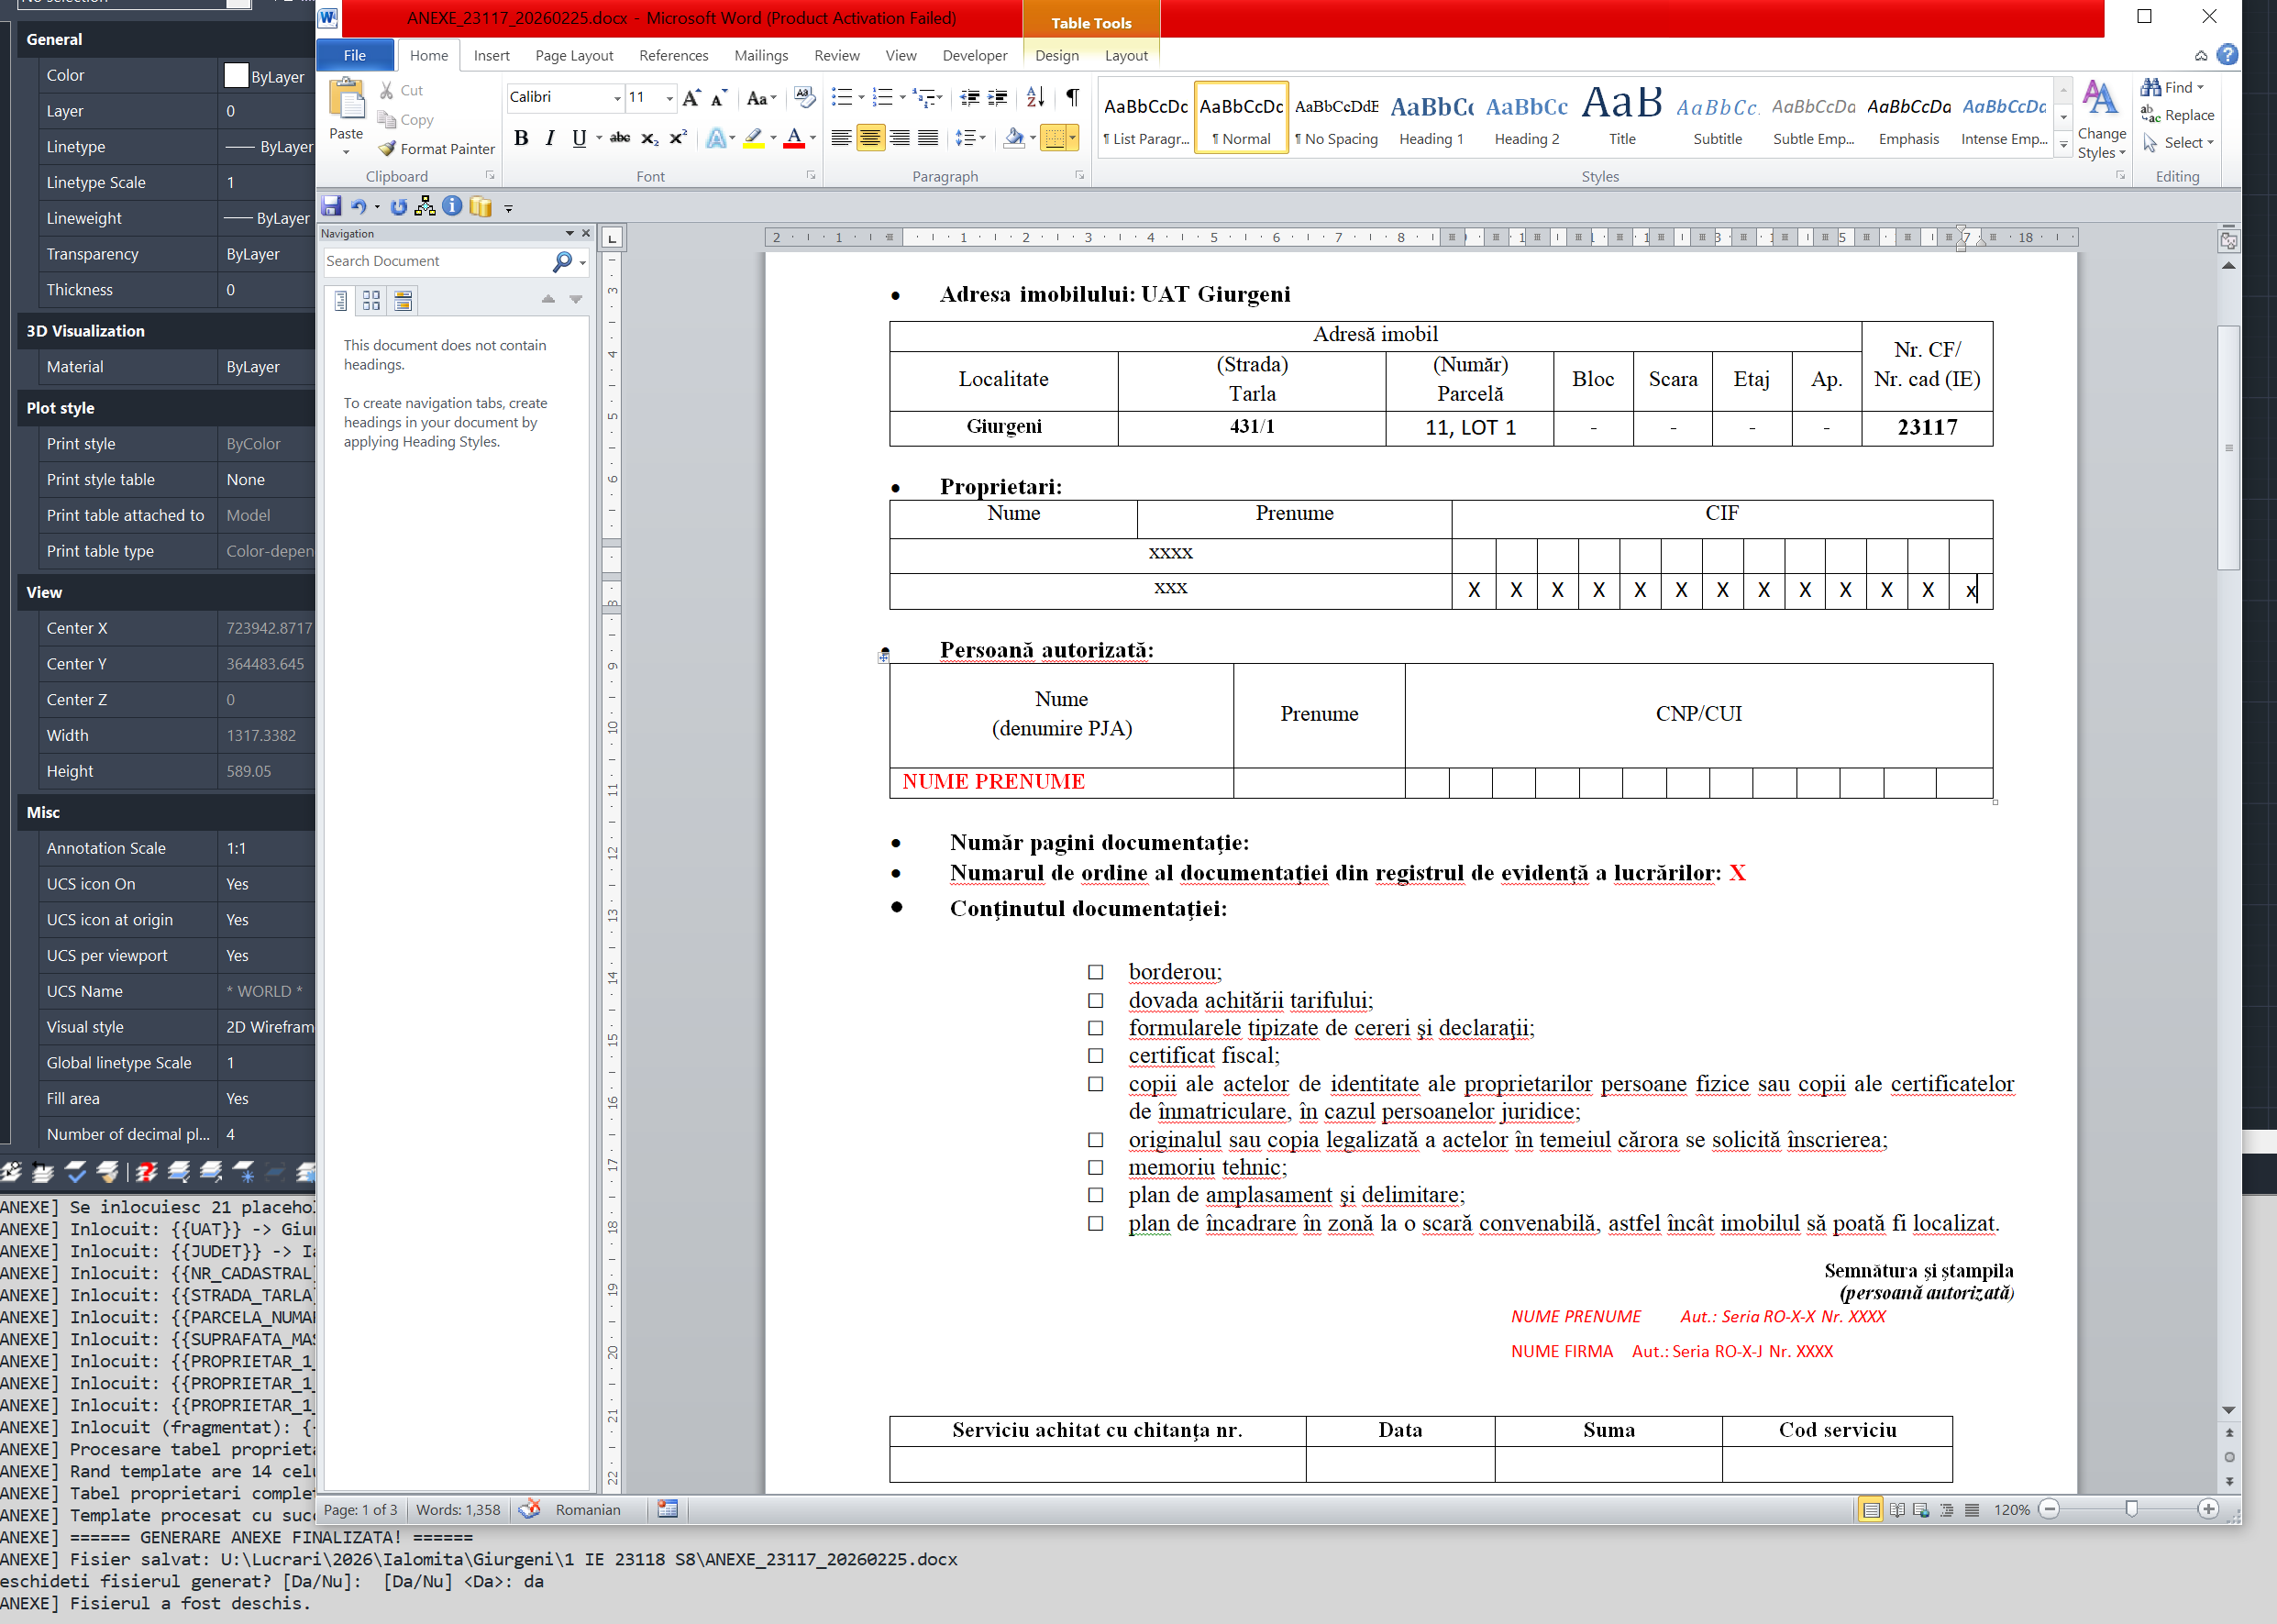
Task: Toggle the Show/Hide paragraph marks pilcrow
Action: coord(1072,97)
